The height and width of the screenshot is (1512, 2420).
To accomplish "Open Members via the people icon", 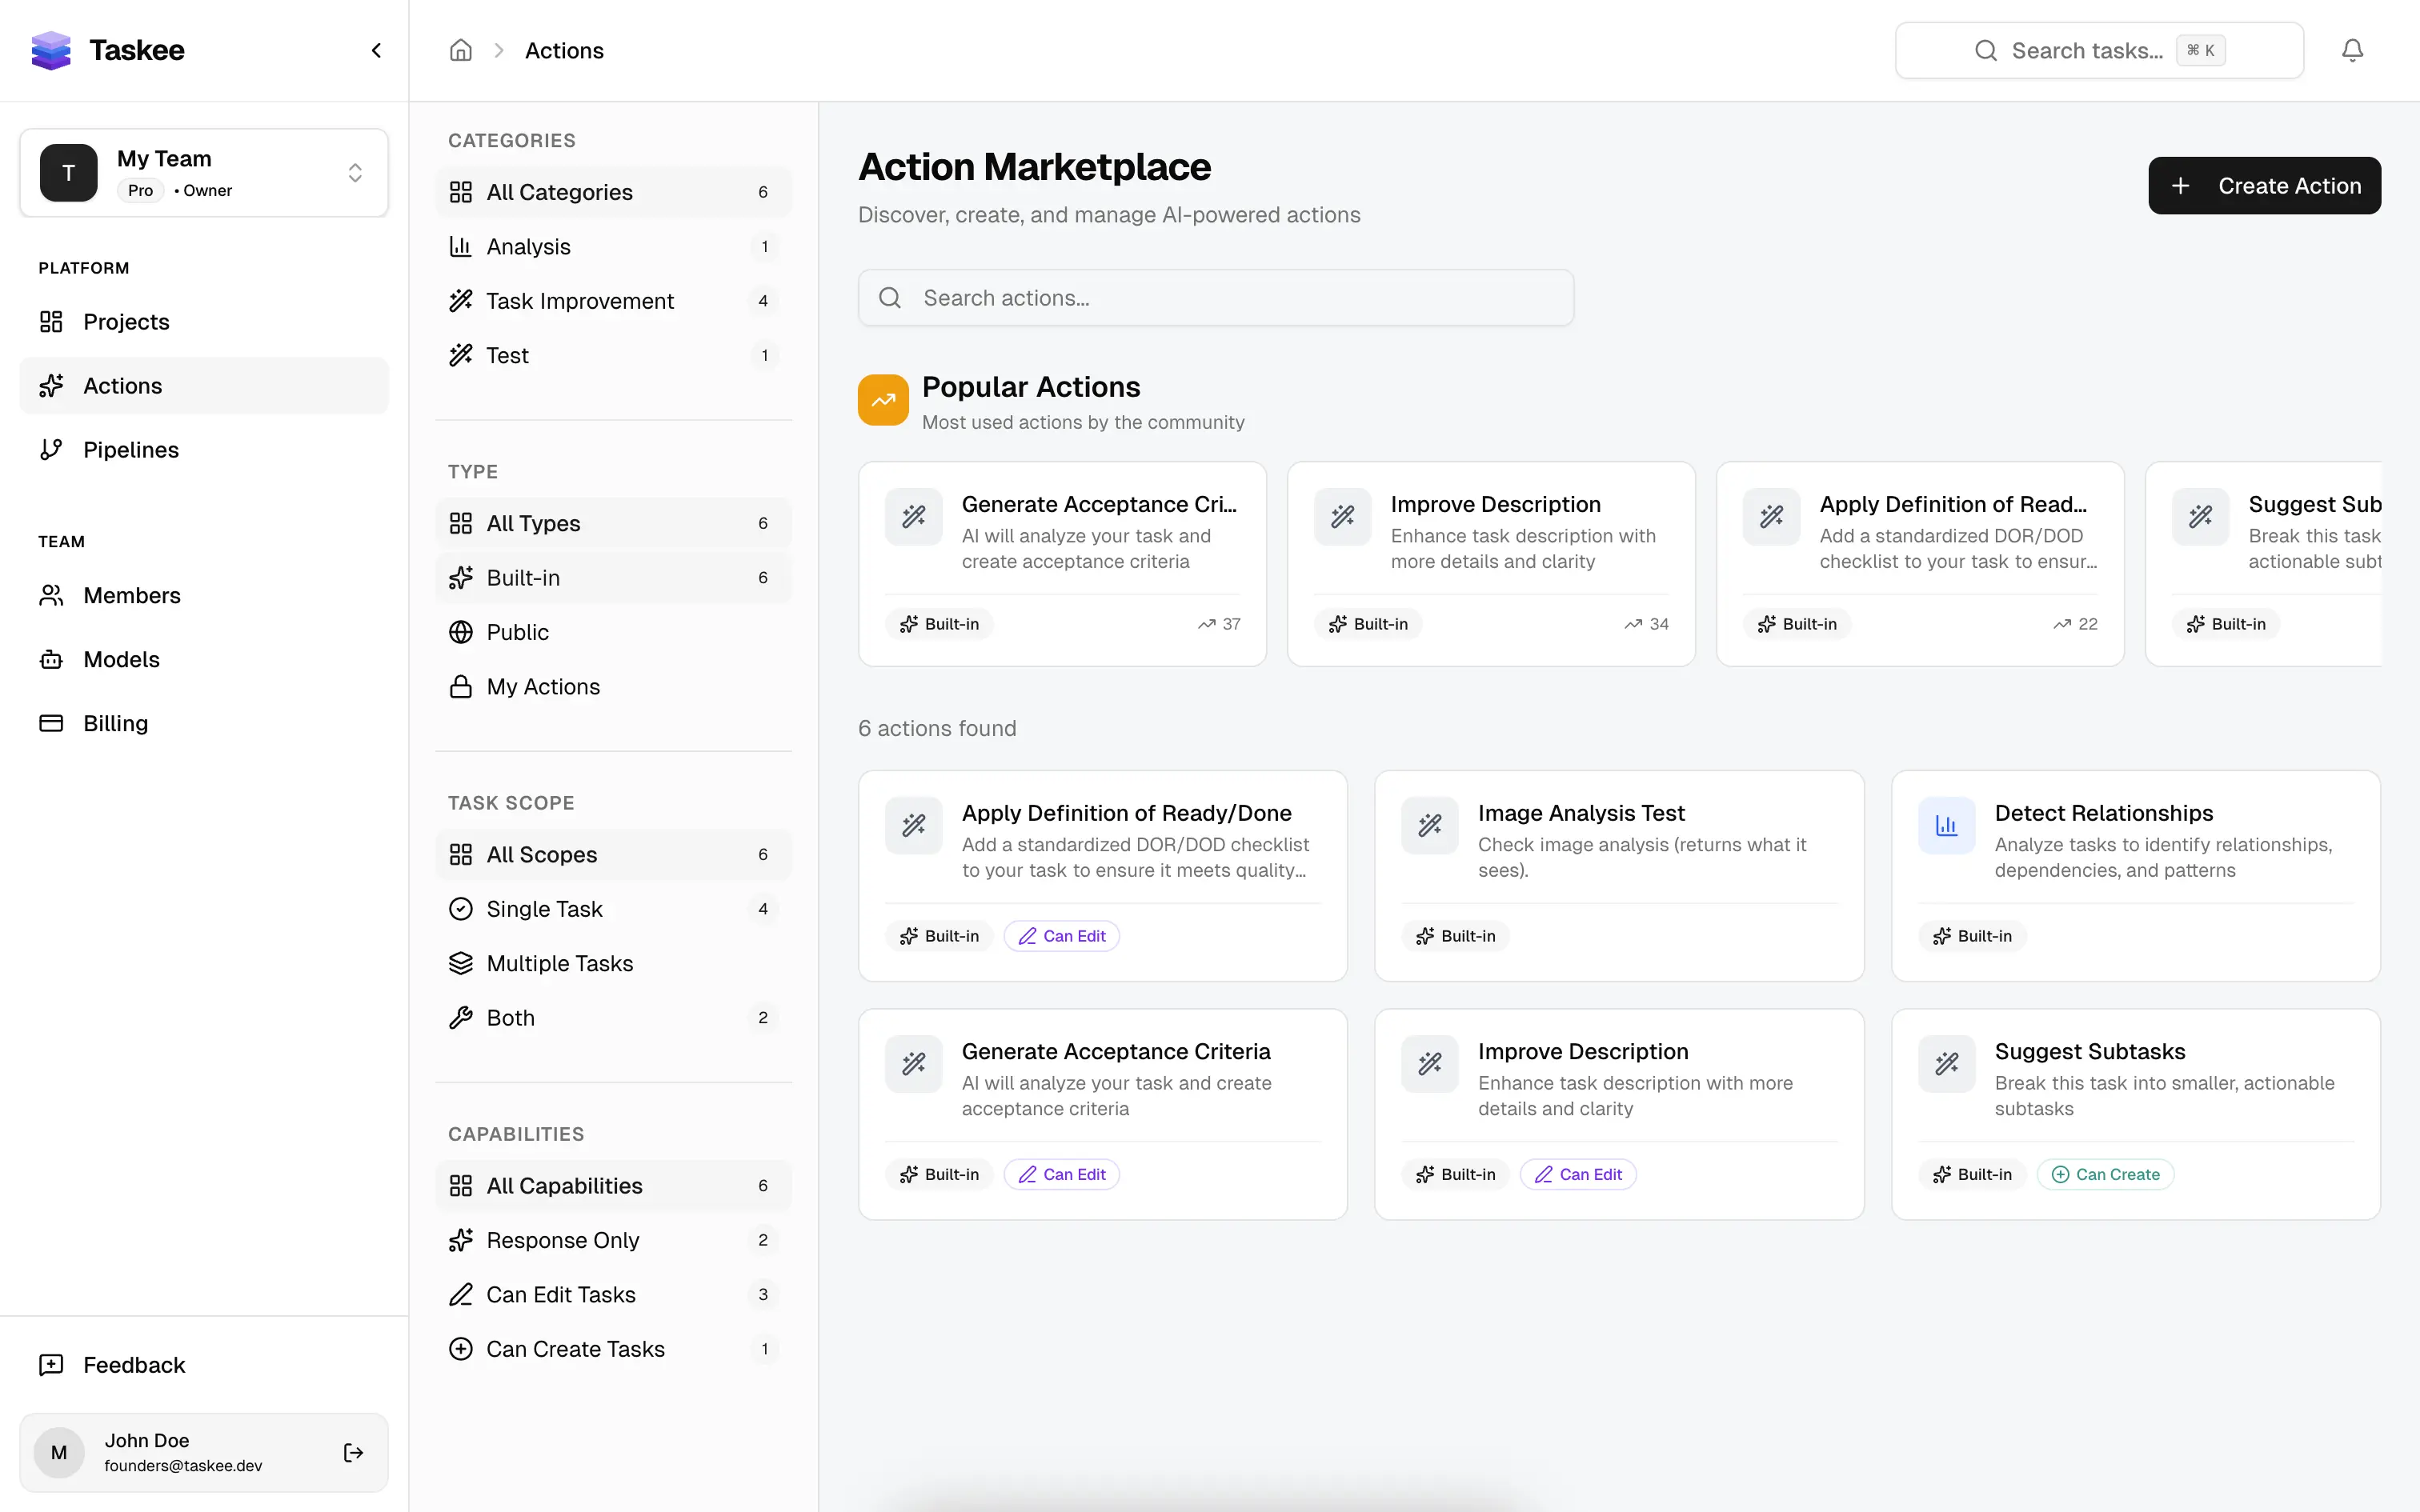I will [x=52, y=595].
